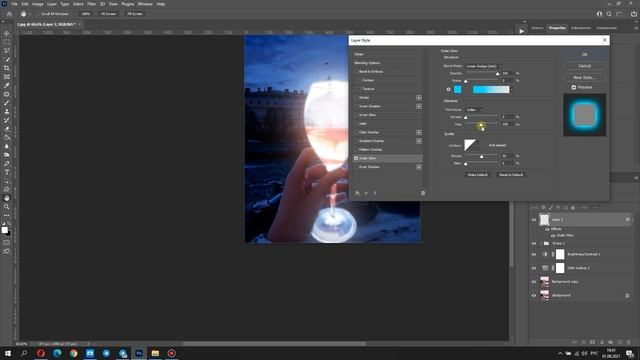Open the gradient picker dropdown arrow

[511, 89]
